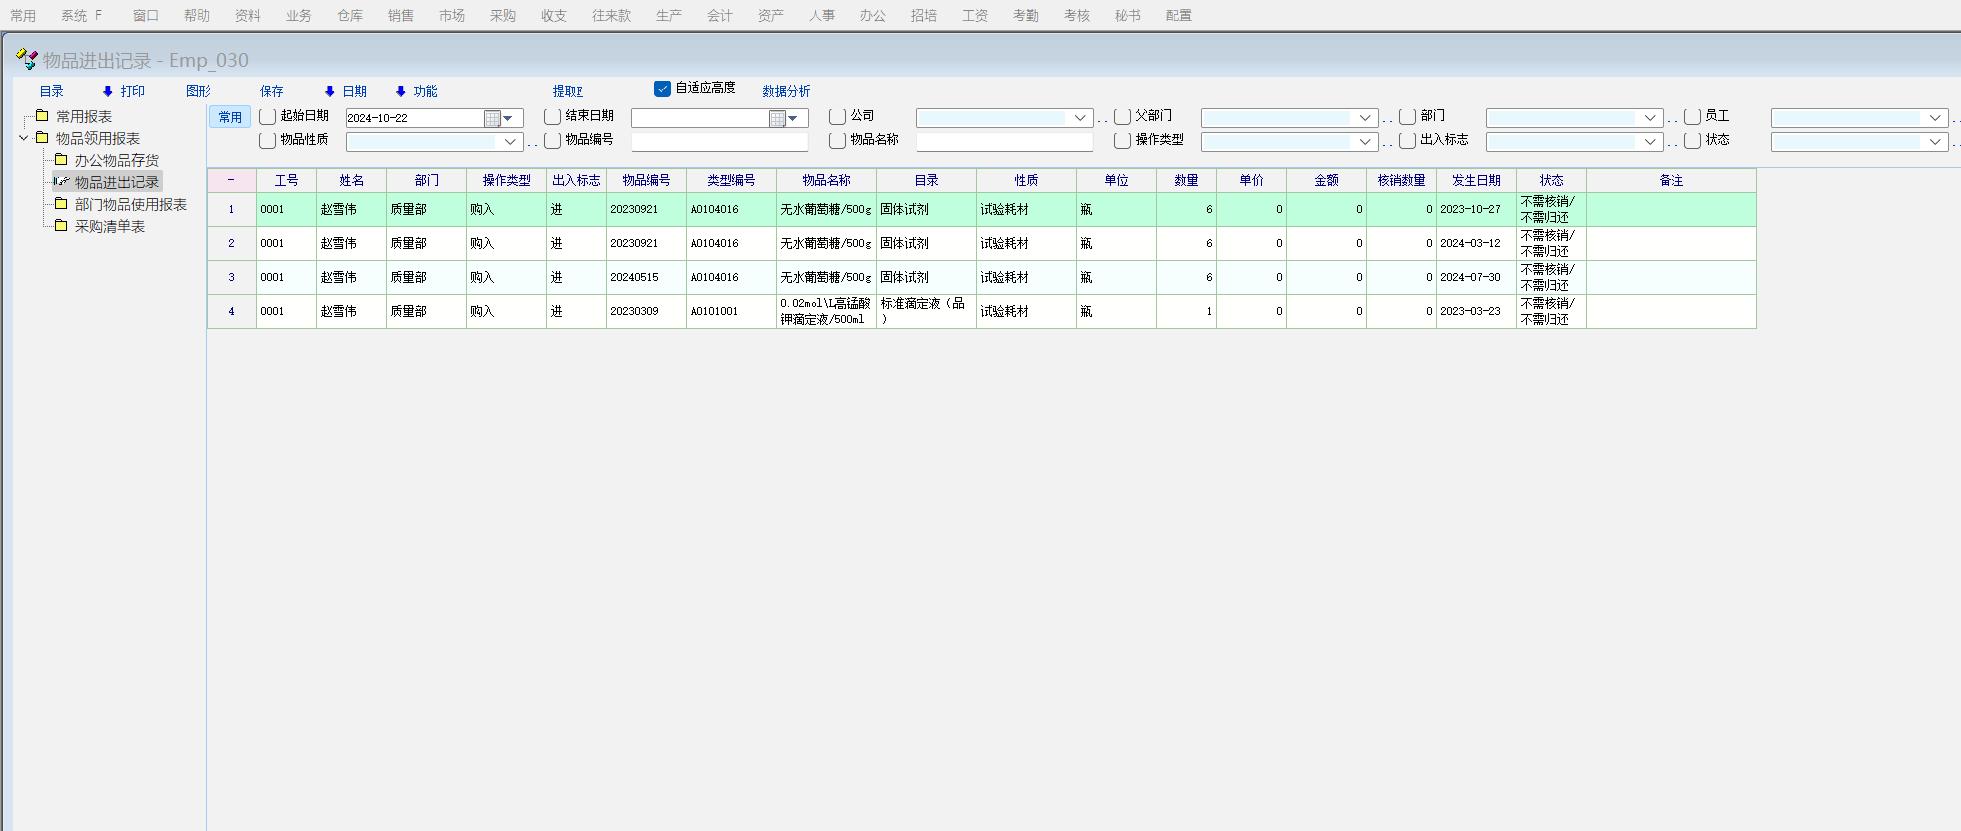
Task: Click the 物品进出记录 window title icon
Action: (27, 60)
